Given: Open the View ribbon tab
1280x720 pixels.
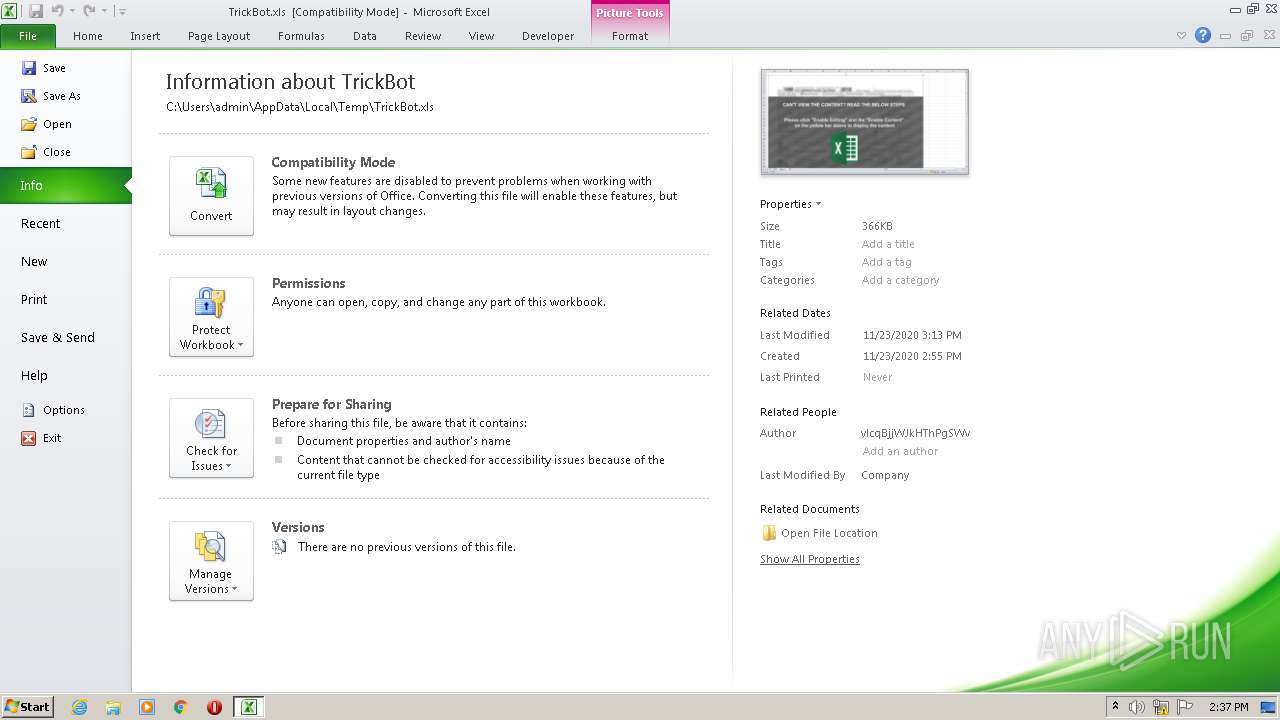Looking at the screenshot, I should click(482, 36).
